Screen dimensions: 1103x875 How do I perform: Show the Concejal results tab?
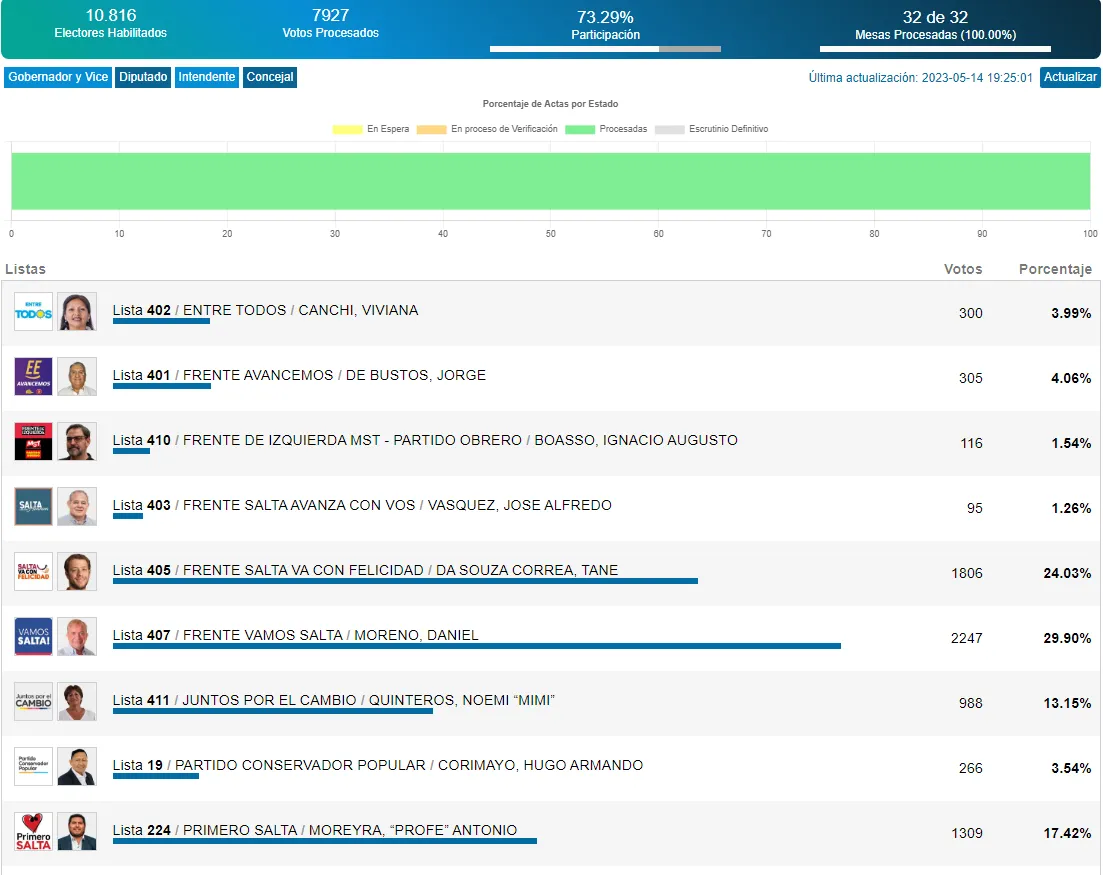pos(270,77)
